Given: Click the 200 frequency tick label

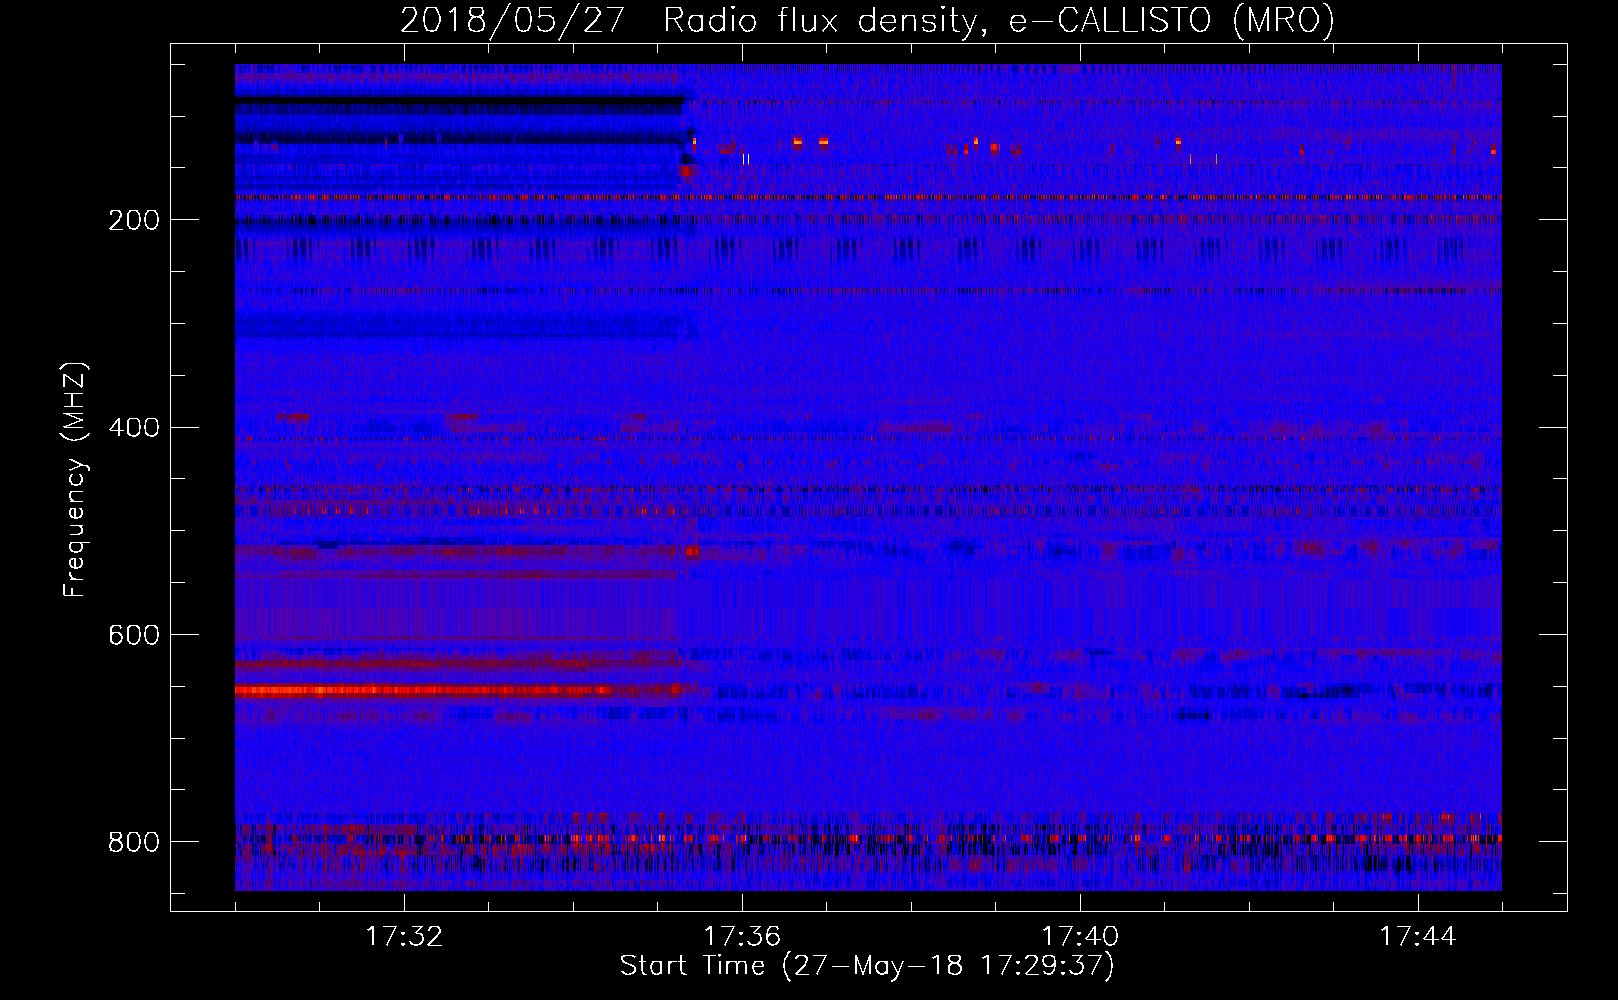Looking at the screenshot, I should 134,220.
